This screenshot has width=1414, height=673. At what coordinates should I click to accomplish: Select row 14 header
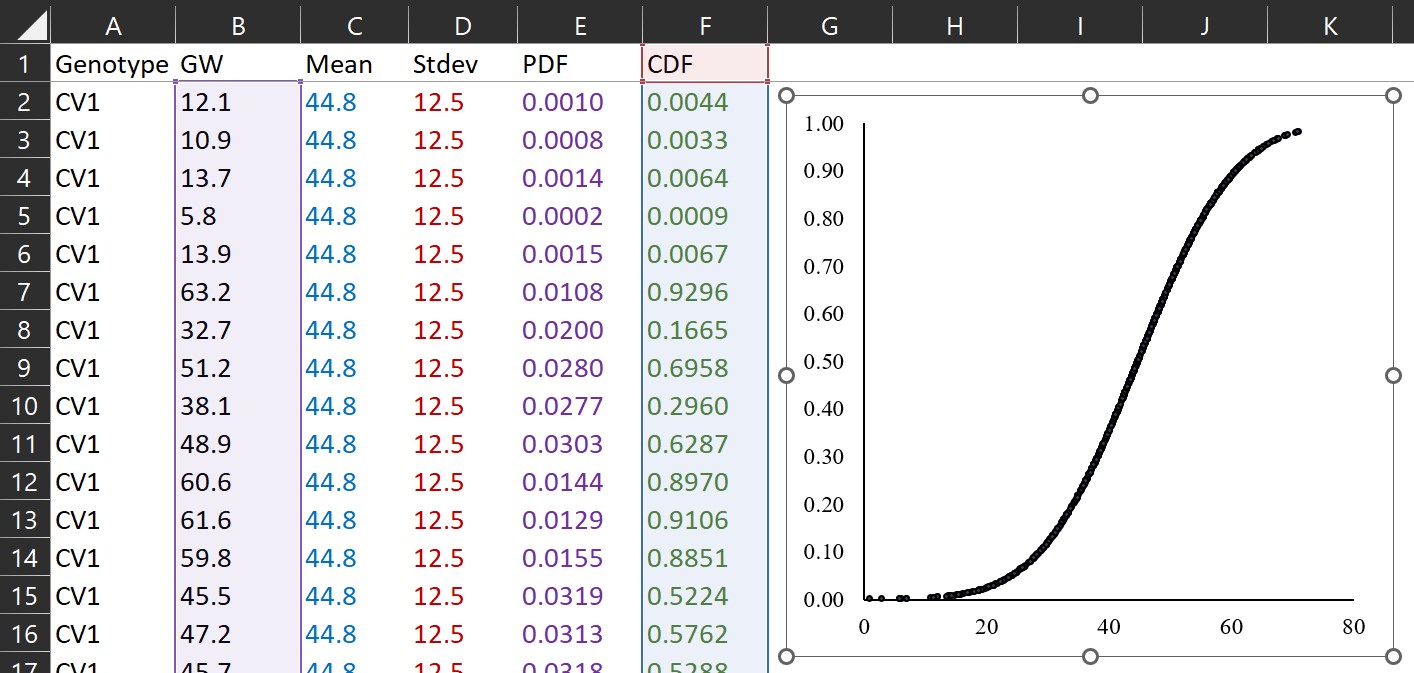(24, 558)
